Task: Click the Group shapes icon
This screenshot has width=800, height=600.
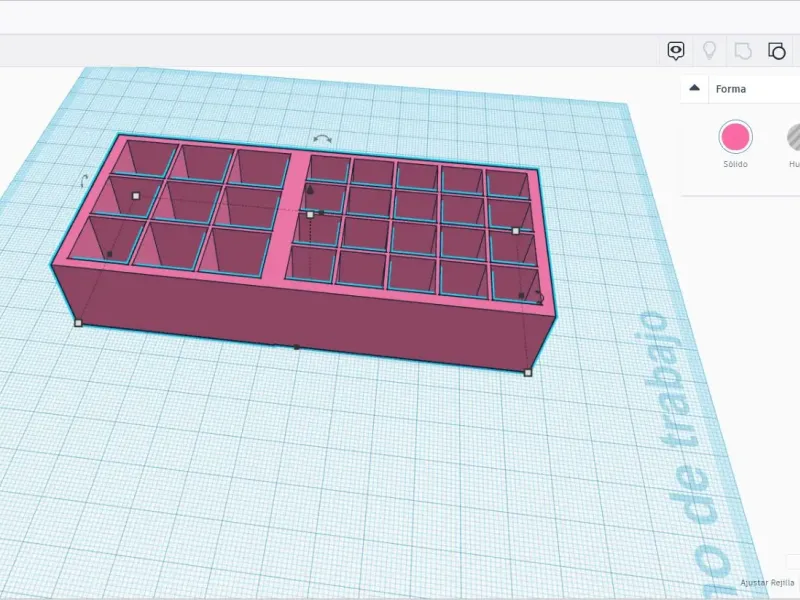Action: click(743, 51)
